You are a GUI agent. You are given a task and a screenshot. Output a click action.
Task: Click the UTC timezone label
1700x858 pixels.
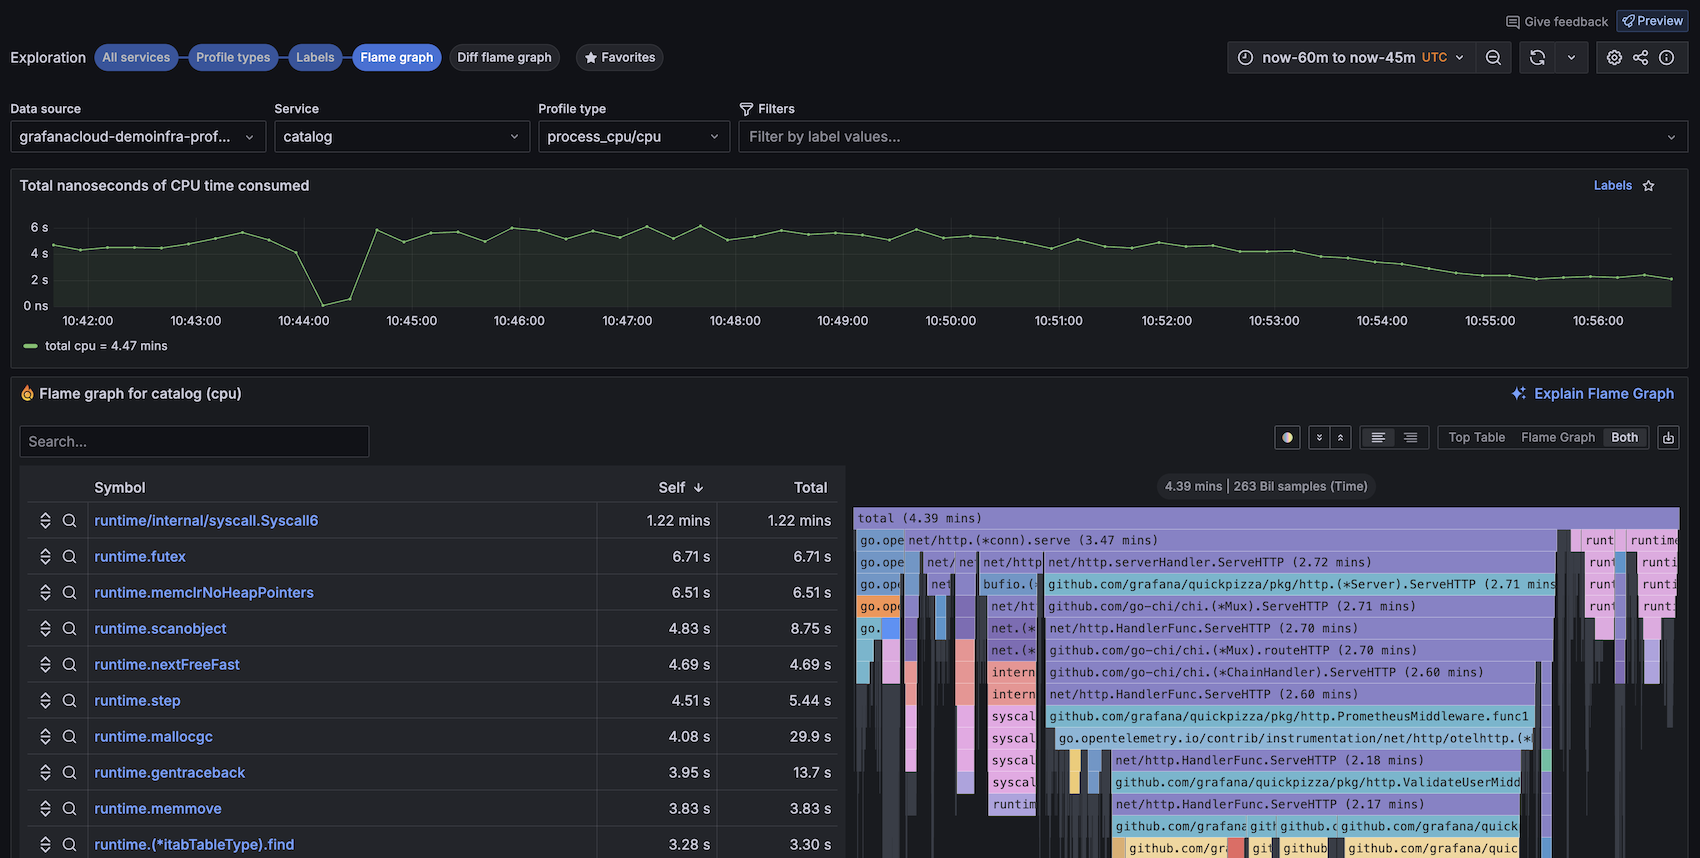[x=1434, y=58]
